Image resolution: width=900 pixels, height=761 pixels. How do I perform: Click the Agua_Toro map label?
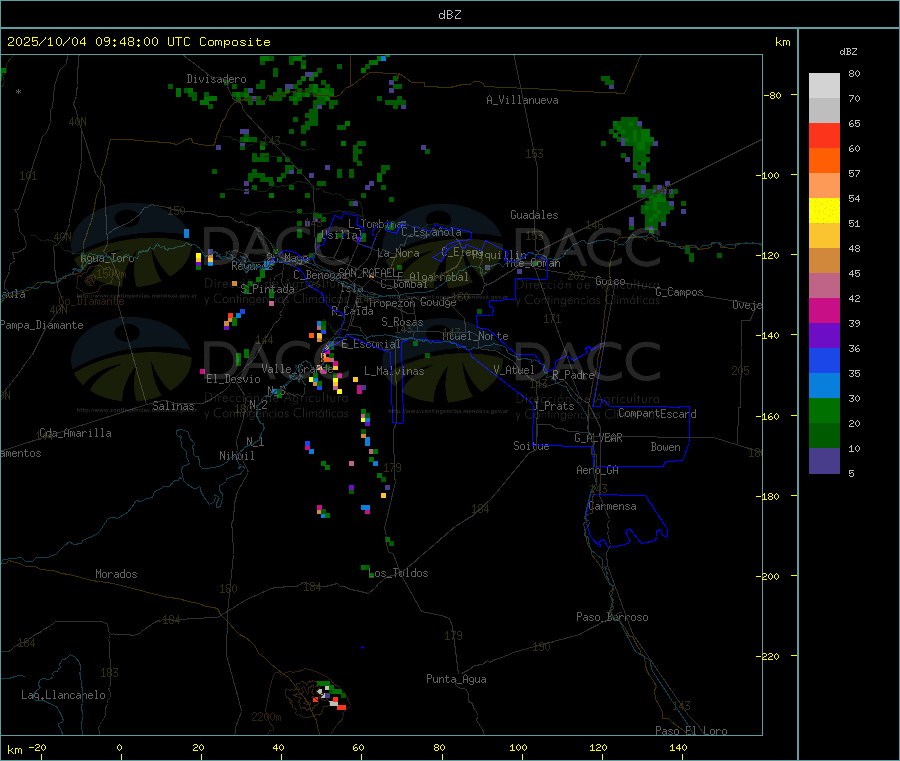pos(107,258)
